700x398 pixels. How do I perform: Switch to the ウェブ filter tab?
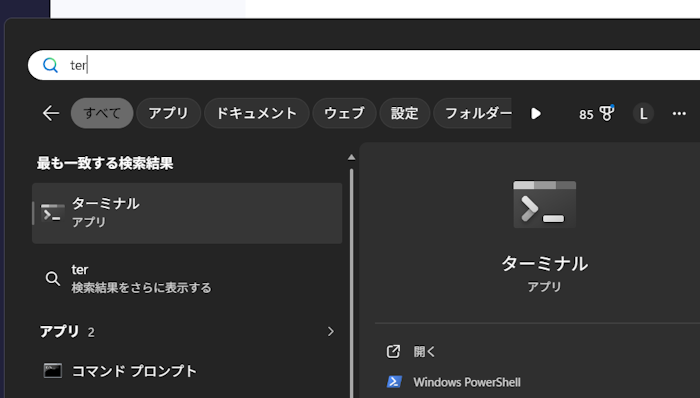point(344,113)
